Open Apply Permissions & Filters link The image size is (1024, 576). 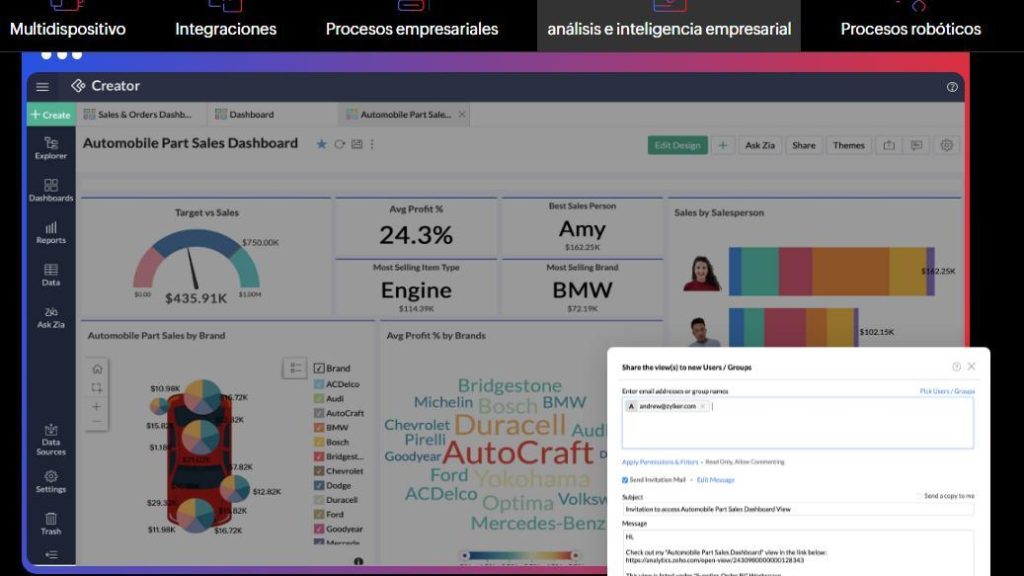point(660,462)
